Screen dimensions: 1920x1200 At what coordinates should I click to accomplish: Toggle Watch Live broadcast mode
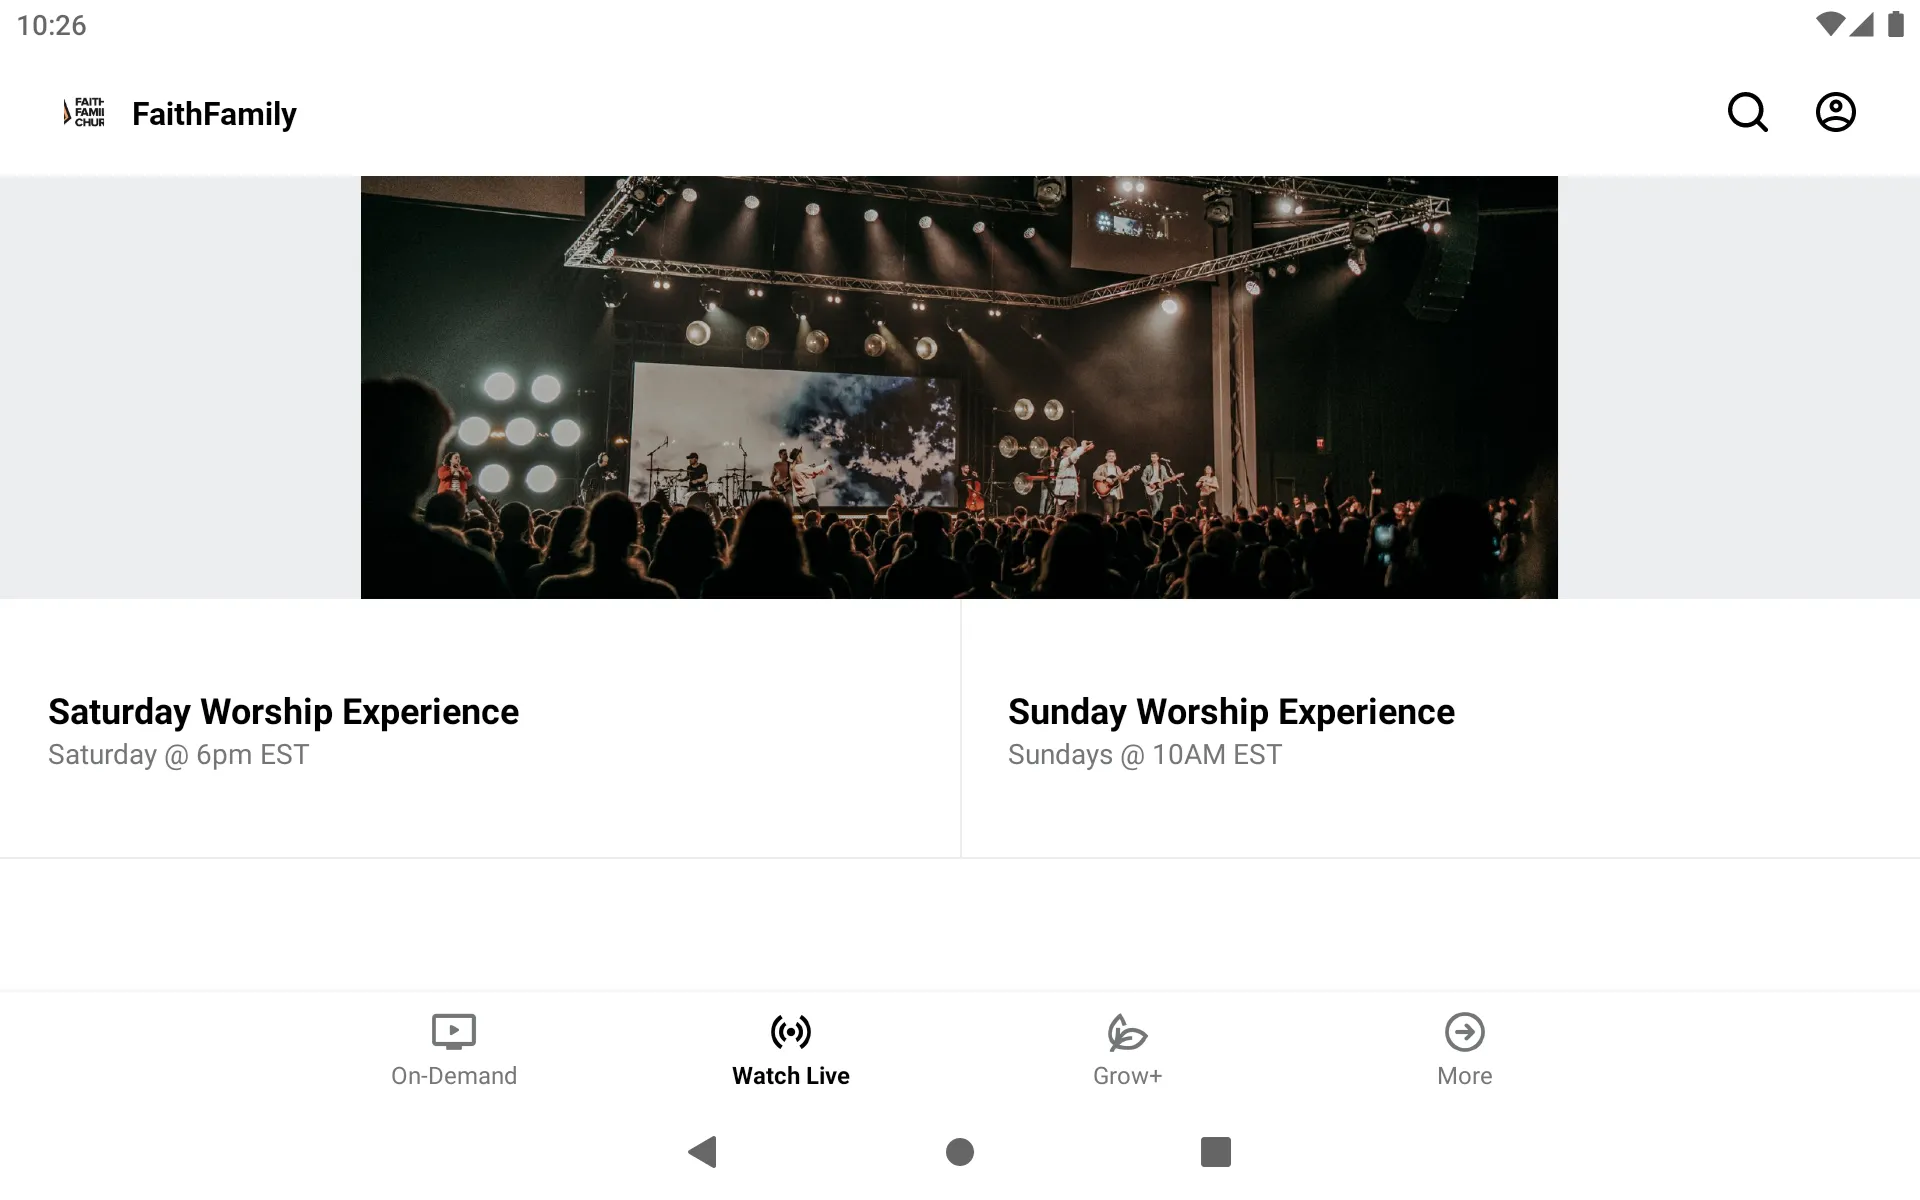pyautogui.click(x=789, y=1048)
